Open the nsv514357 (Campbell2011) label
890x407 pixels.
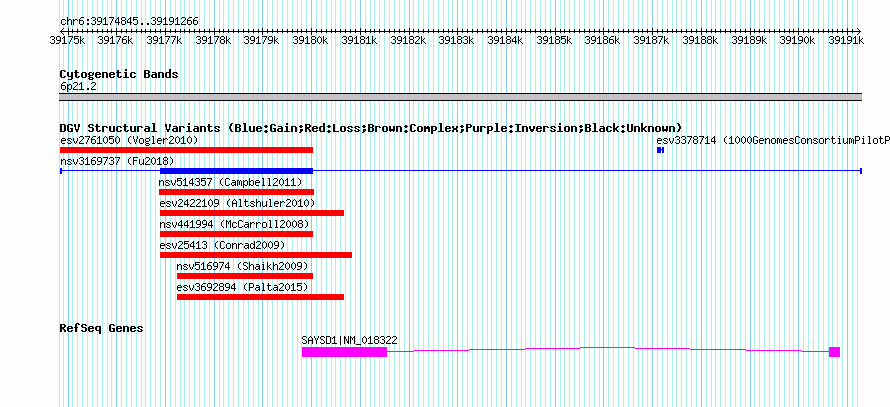(x=230, y=182)
